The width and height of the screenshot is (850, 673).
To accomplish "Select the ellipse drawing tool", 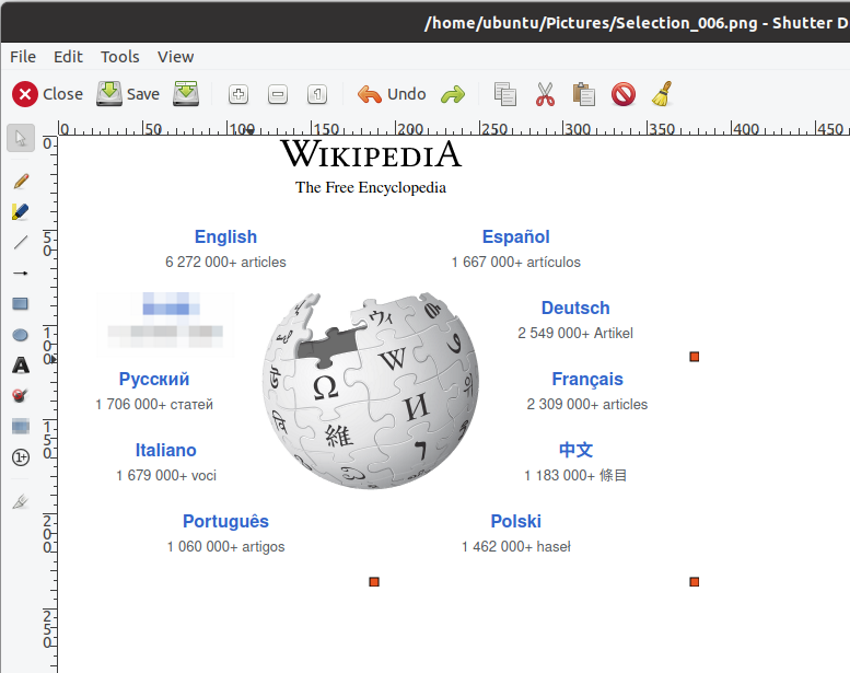I will pos(21,335).
